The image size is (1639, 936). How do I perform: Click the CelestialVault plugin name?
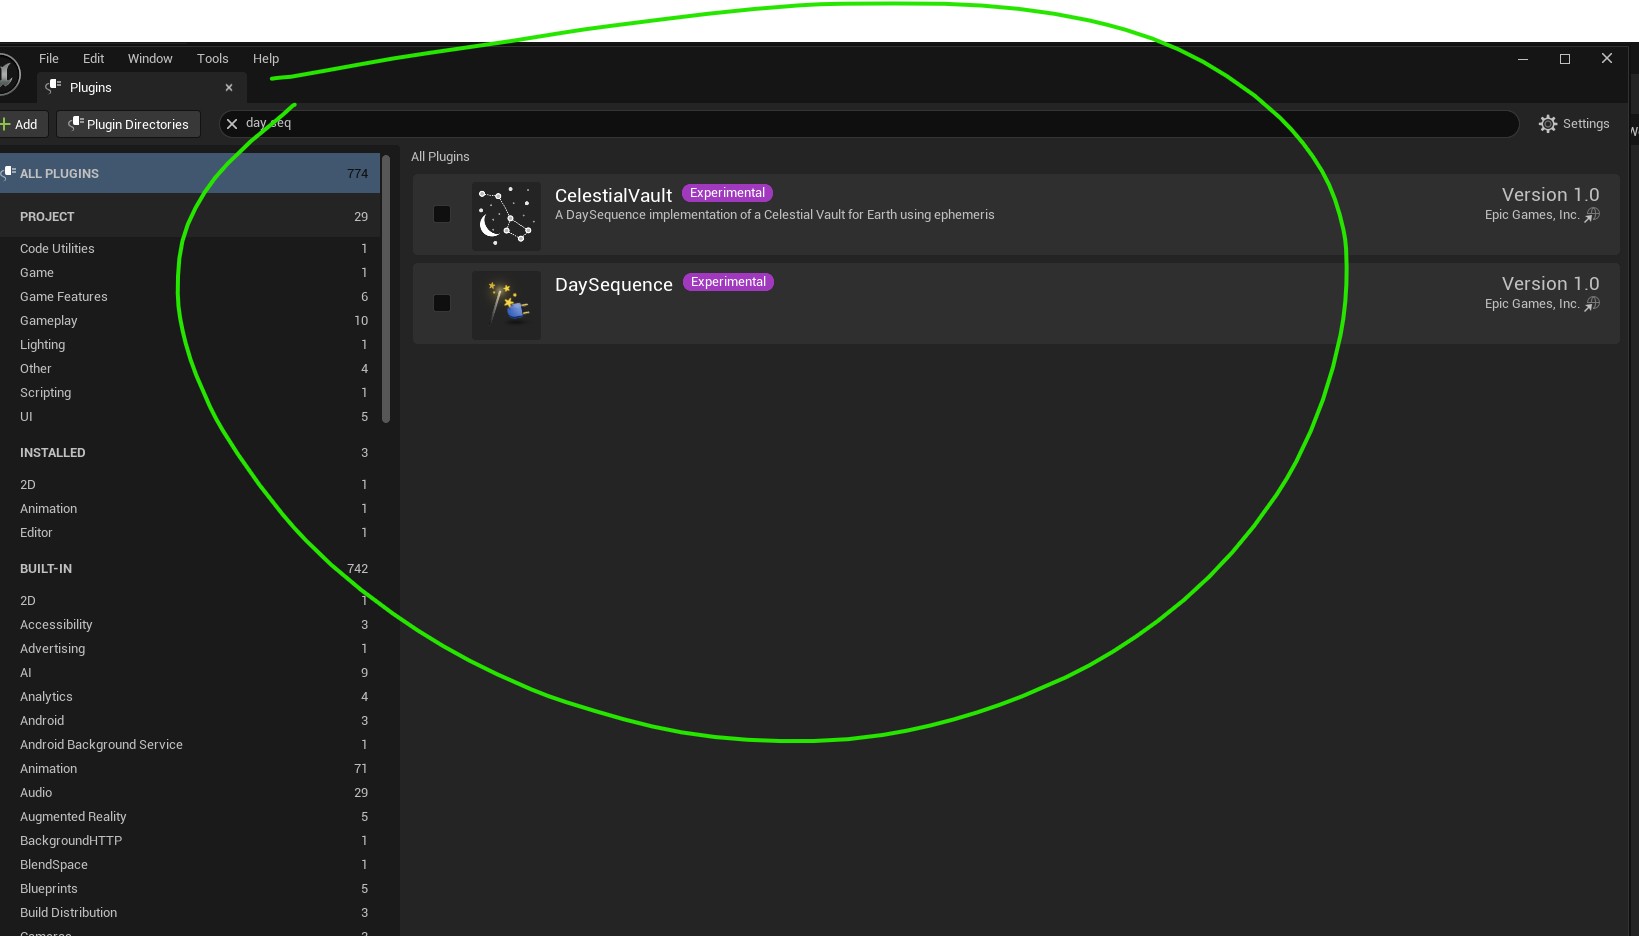(613, 196)
